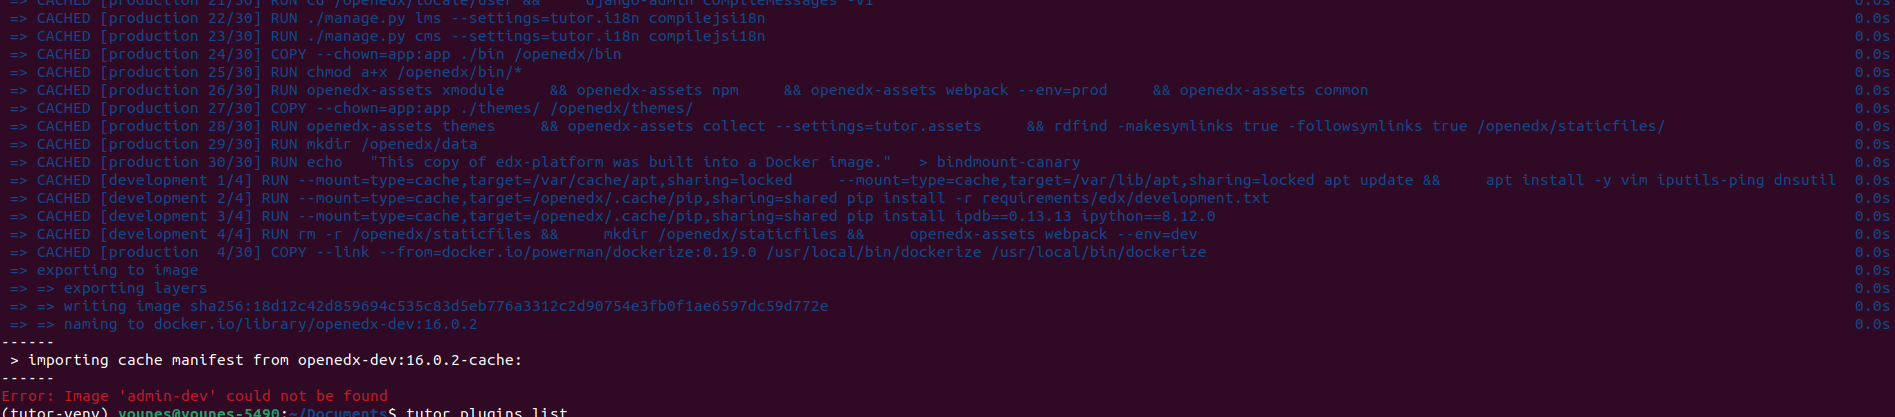This screenshot has height=417, width=1895.
Task: Click the '[production 30/30]' step label
Action: tap(180, 162)
